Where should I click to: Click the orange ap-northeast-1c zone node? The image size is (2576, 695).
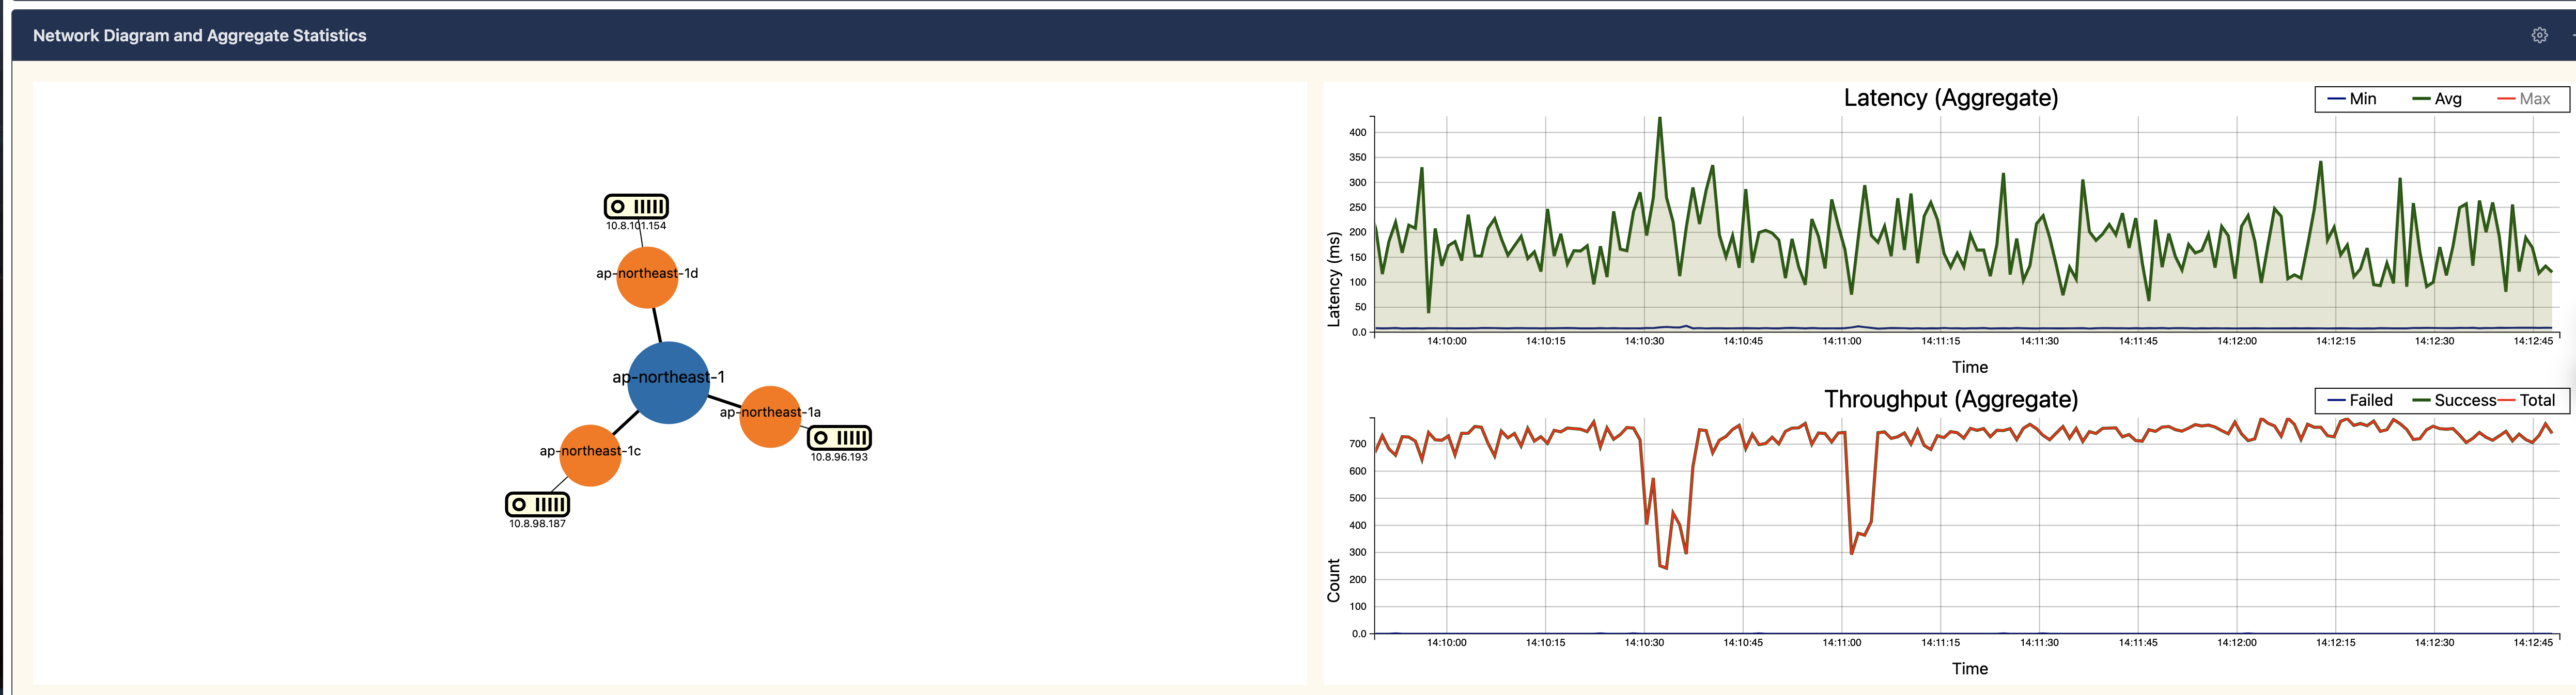[590, 455]
